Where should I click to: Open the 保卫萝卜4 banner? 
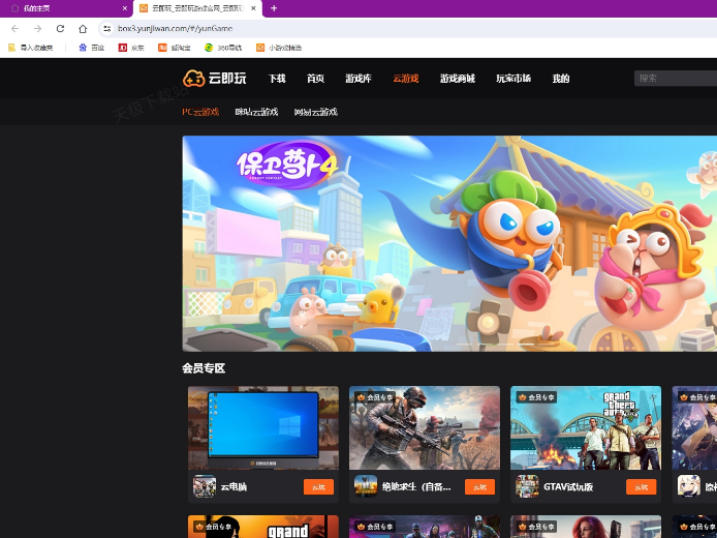[x=449, y=244]
